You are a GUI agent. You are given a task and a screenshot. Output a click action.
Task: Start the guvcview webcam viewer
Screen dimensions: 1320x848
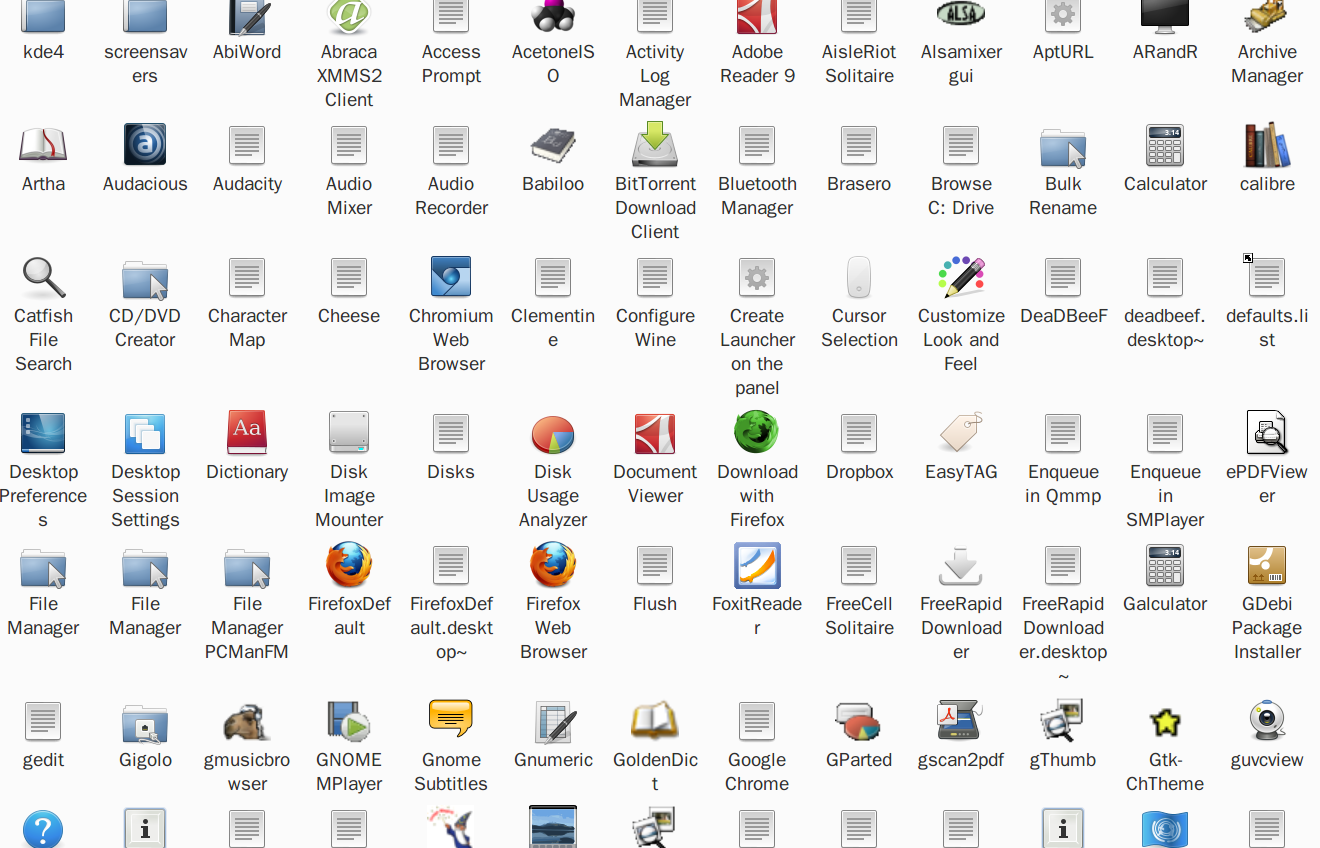coord(1267,719)
